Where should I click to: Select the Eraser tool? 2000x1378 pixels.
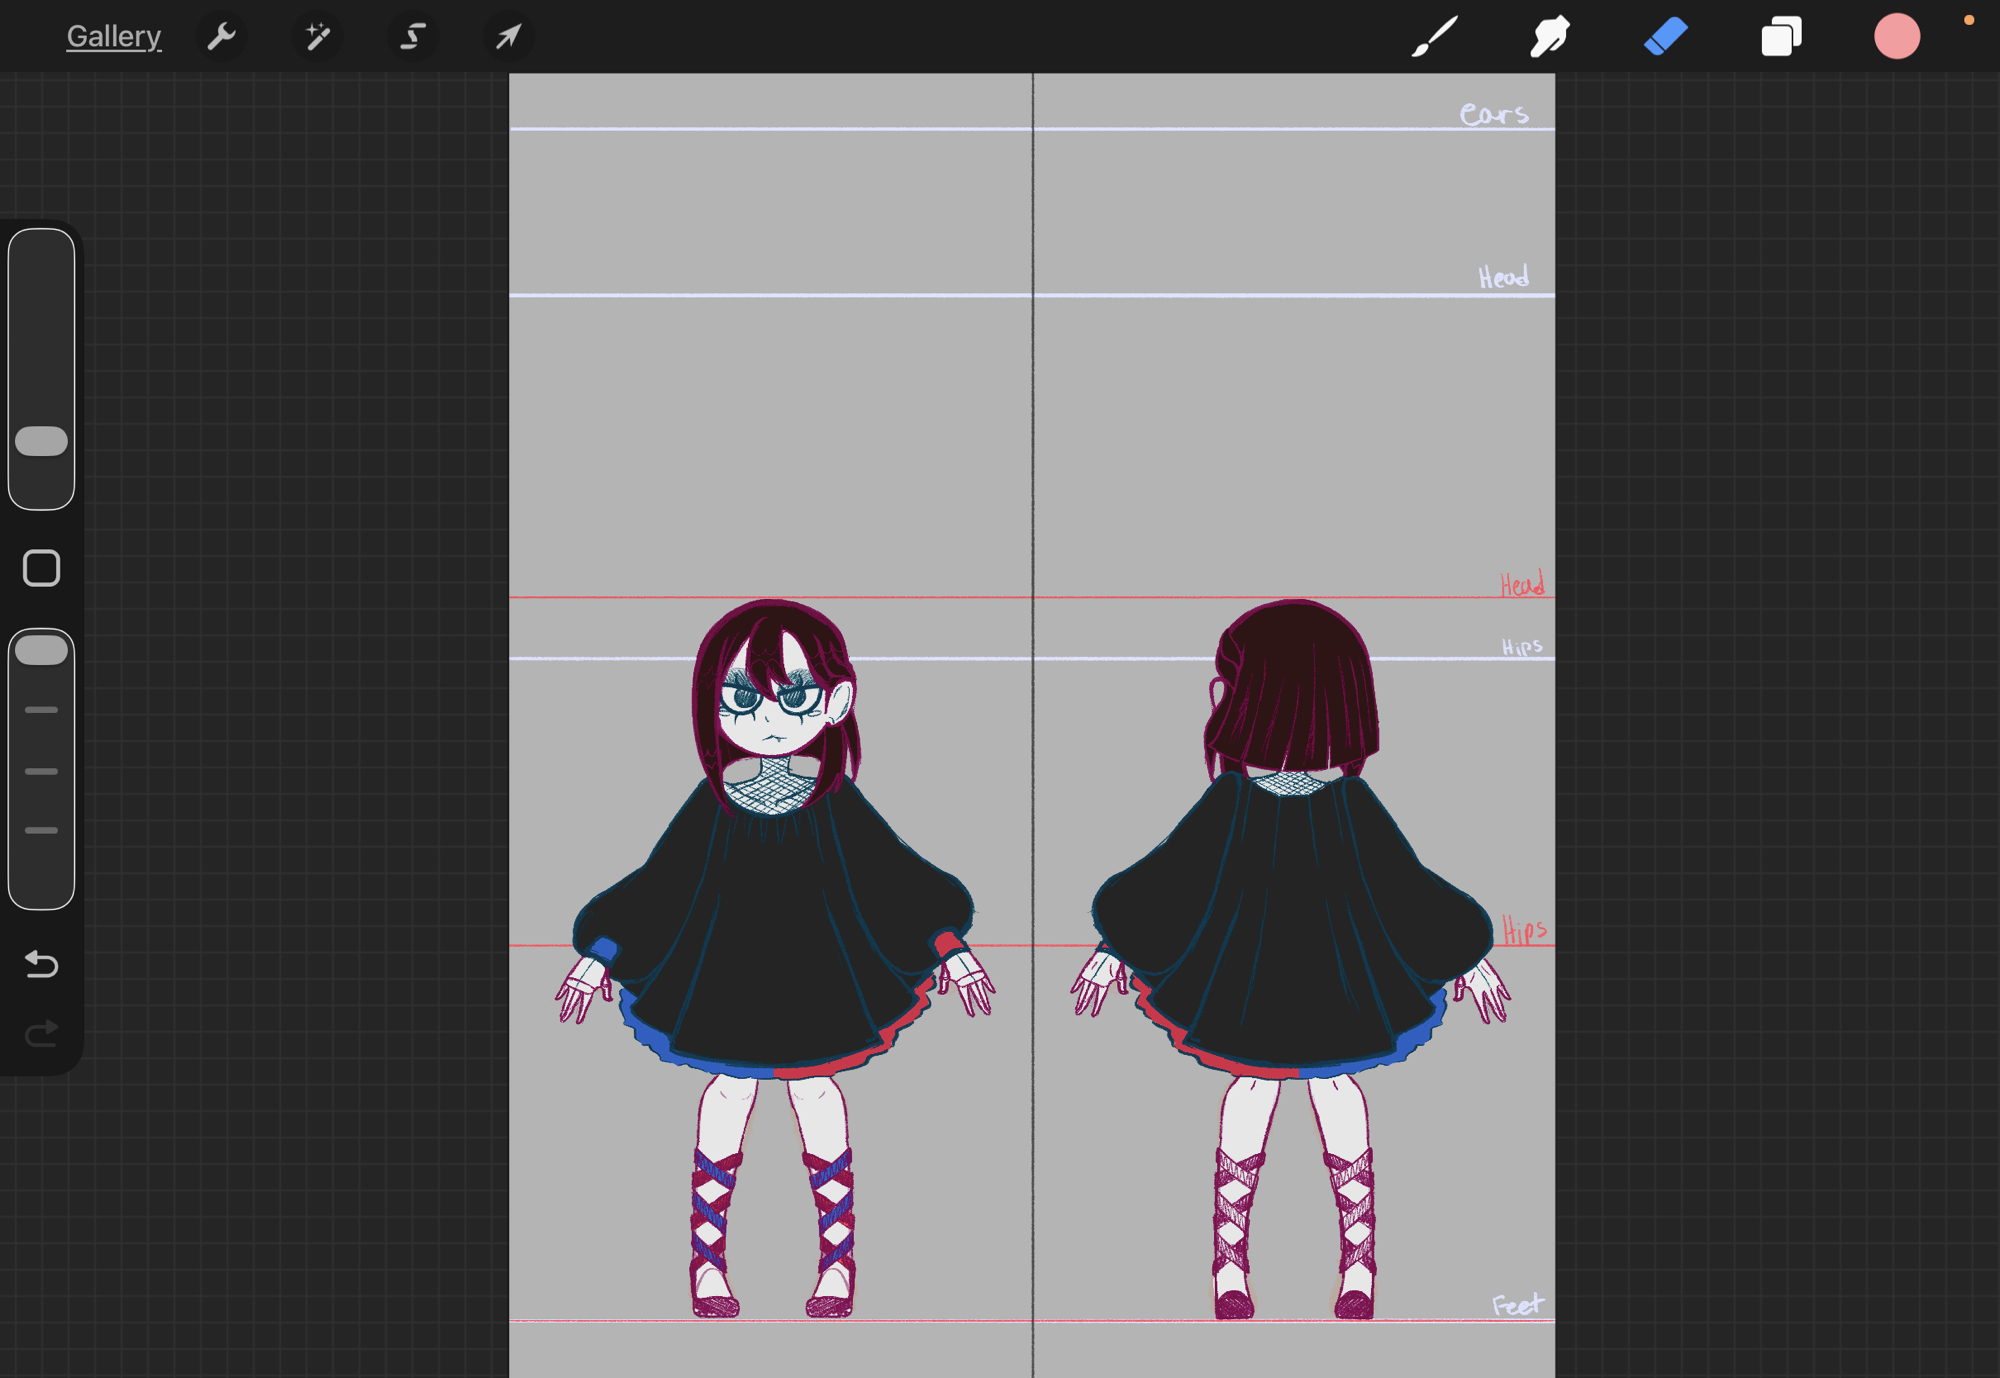[1665, 37]
